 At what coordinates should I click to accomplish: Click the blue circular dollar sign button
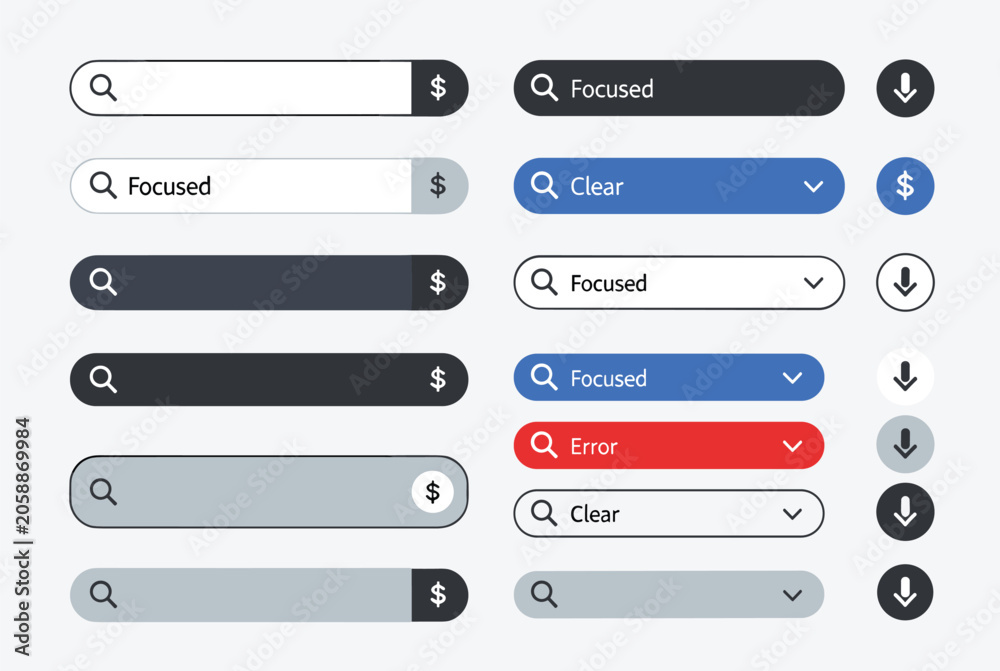(905, 186)
